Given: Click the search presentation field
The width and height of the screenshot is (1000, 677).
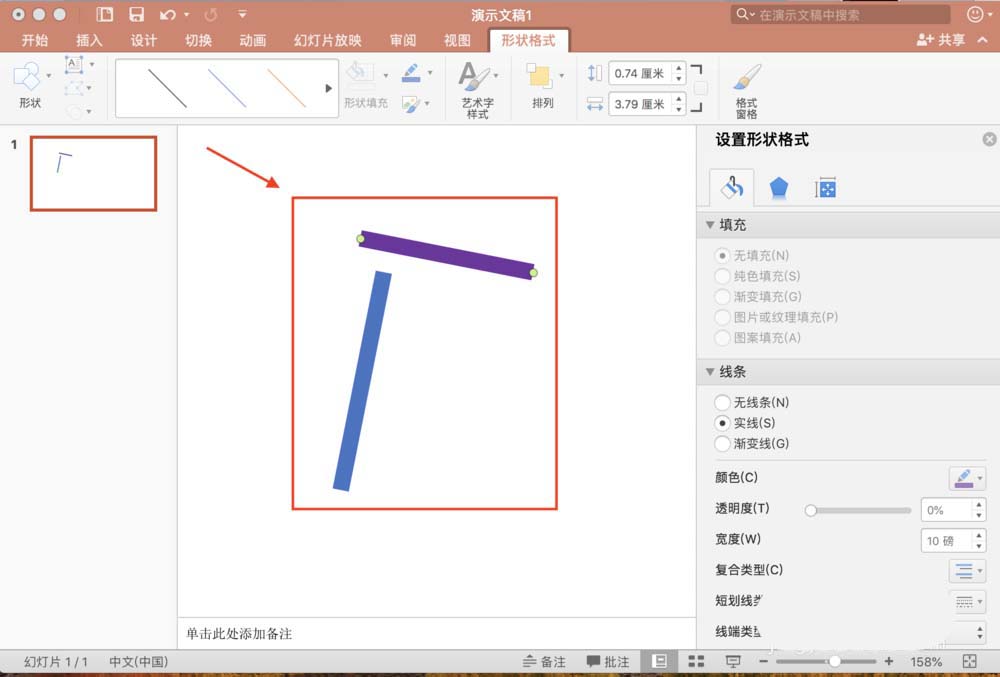Looking at the screenshot, I should (840, 14).
